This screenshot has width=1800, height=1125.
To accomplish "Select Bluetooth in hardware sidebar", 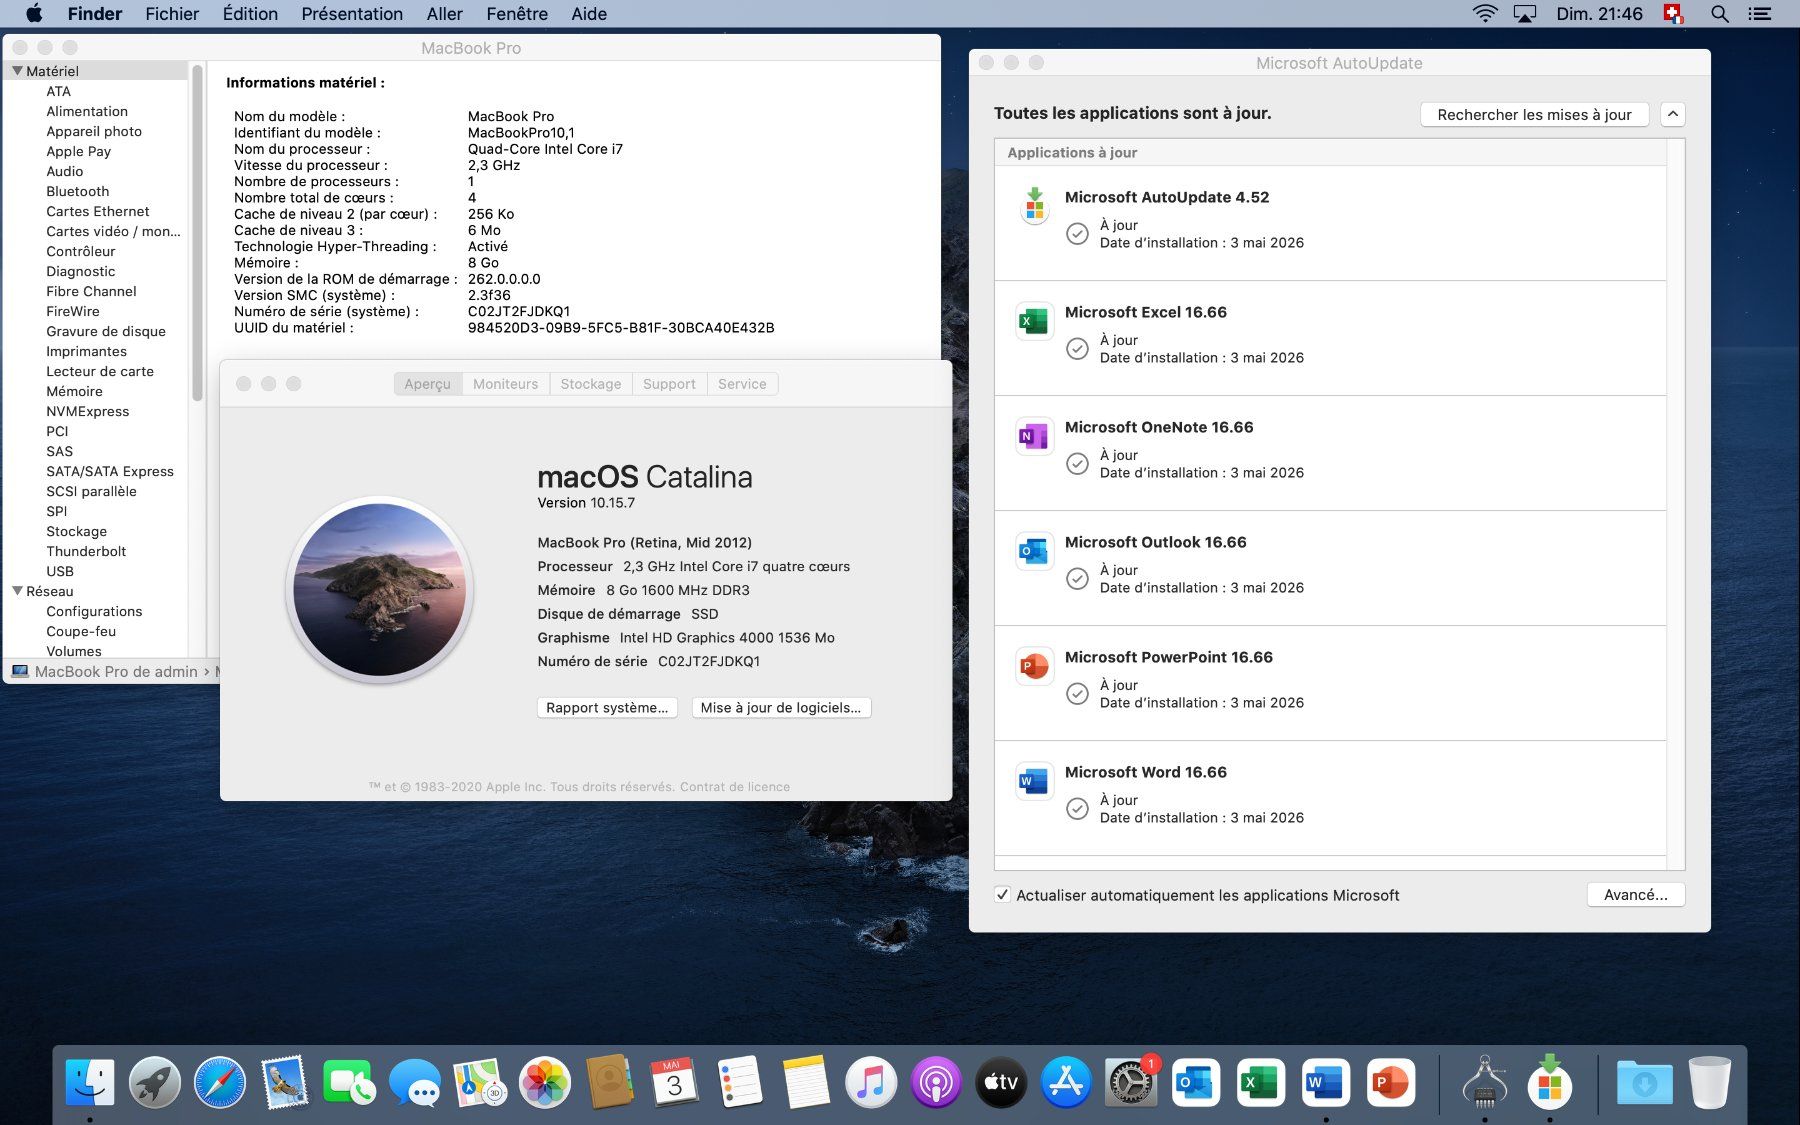I will pos(78,191).
